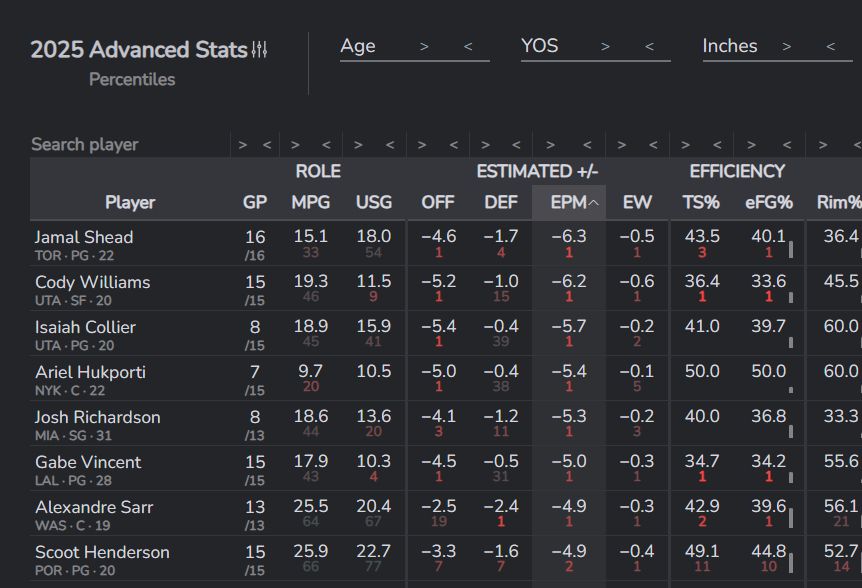862x588 pixels.
Task: Click the greater-than filter above the GP column
Action: click(x=242, y=145)
